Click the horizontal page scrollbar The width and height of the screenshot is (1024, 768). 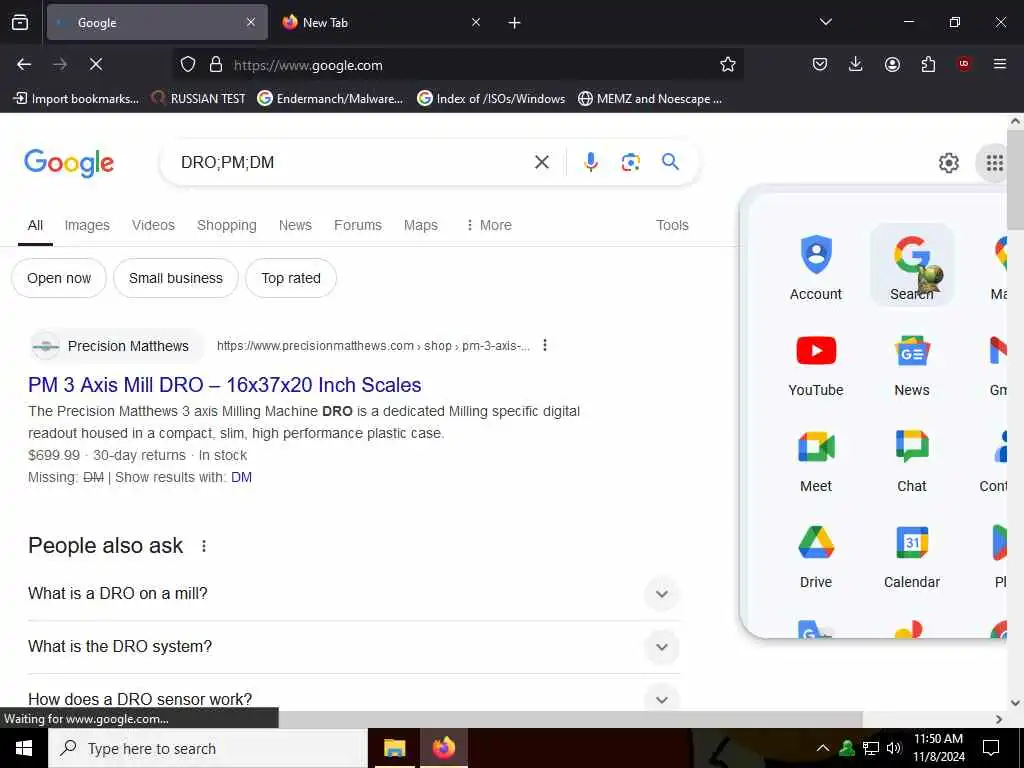570,719
